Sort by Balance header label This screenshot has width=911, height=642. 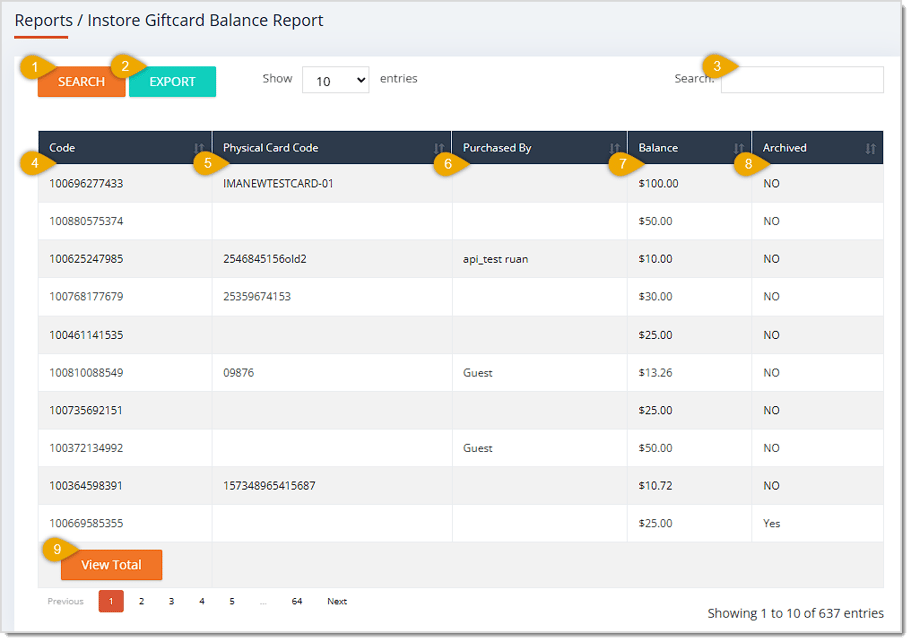658,148
